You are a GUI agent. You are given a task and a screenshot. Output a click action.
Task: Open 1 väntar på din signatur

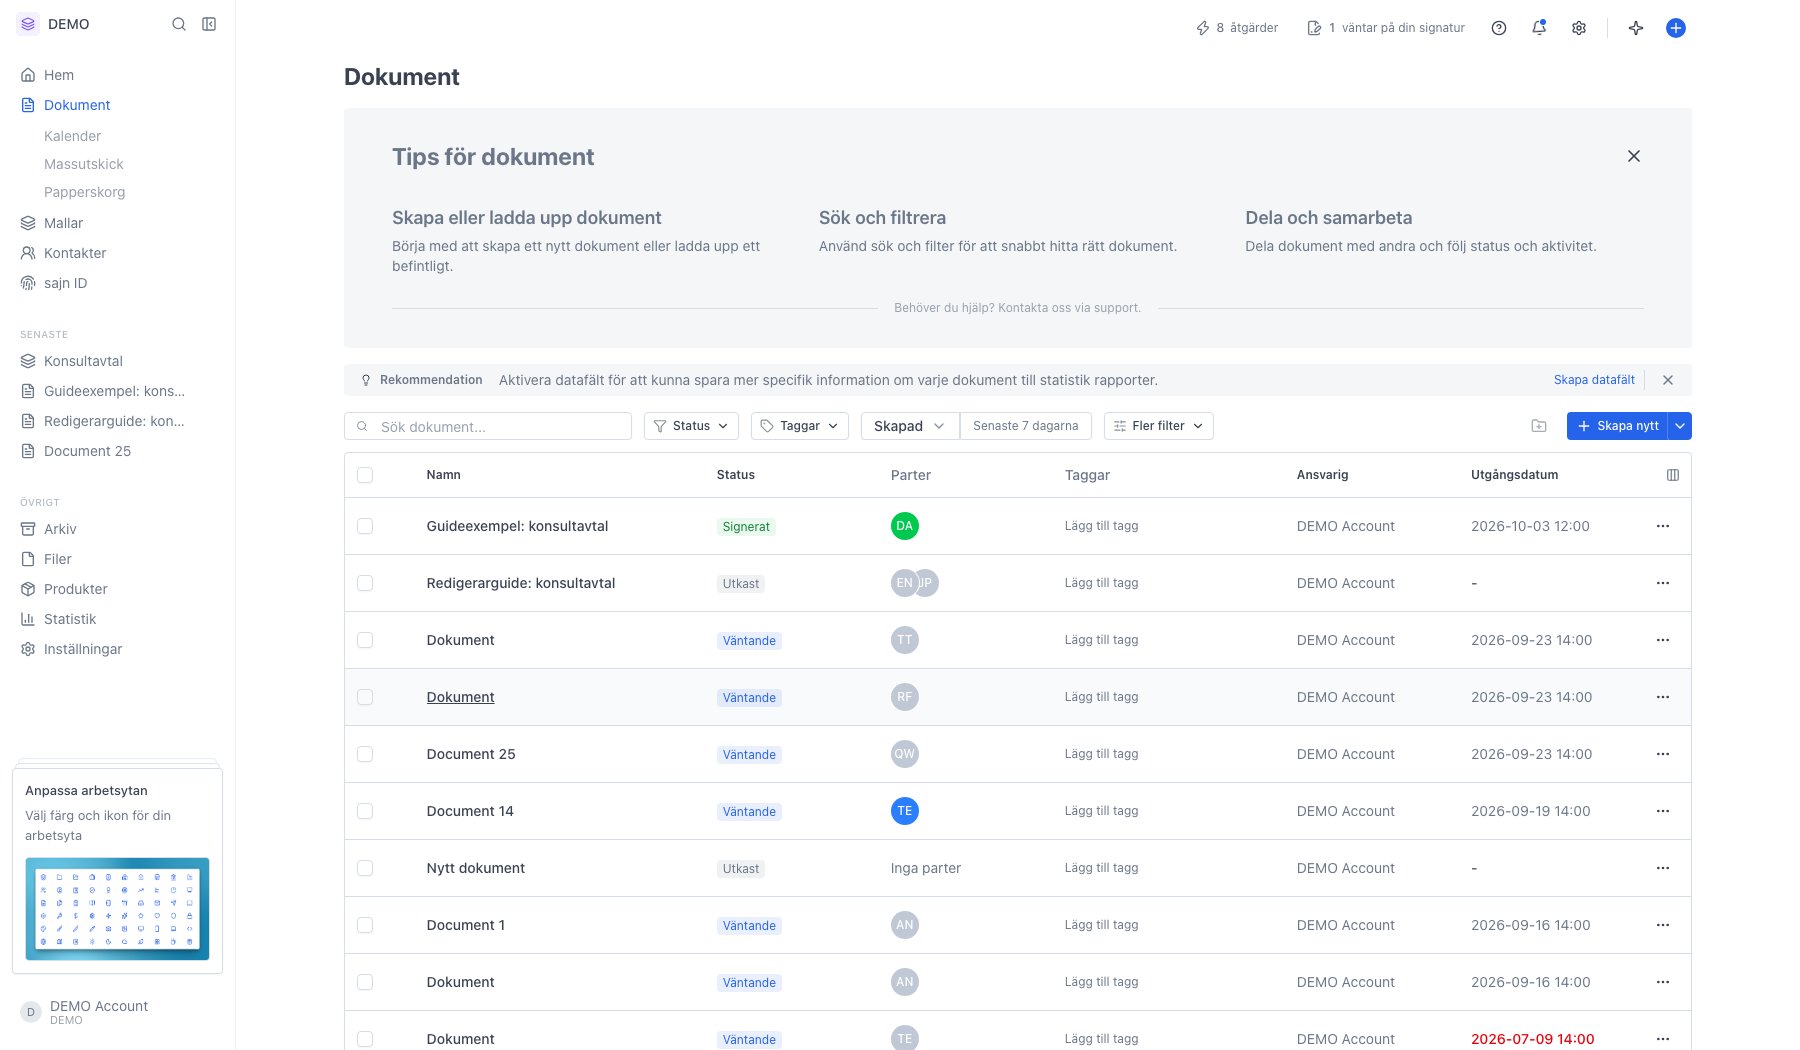(x=1386, y=28)
